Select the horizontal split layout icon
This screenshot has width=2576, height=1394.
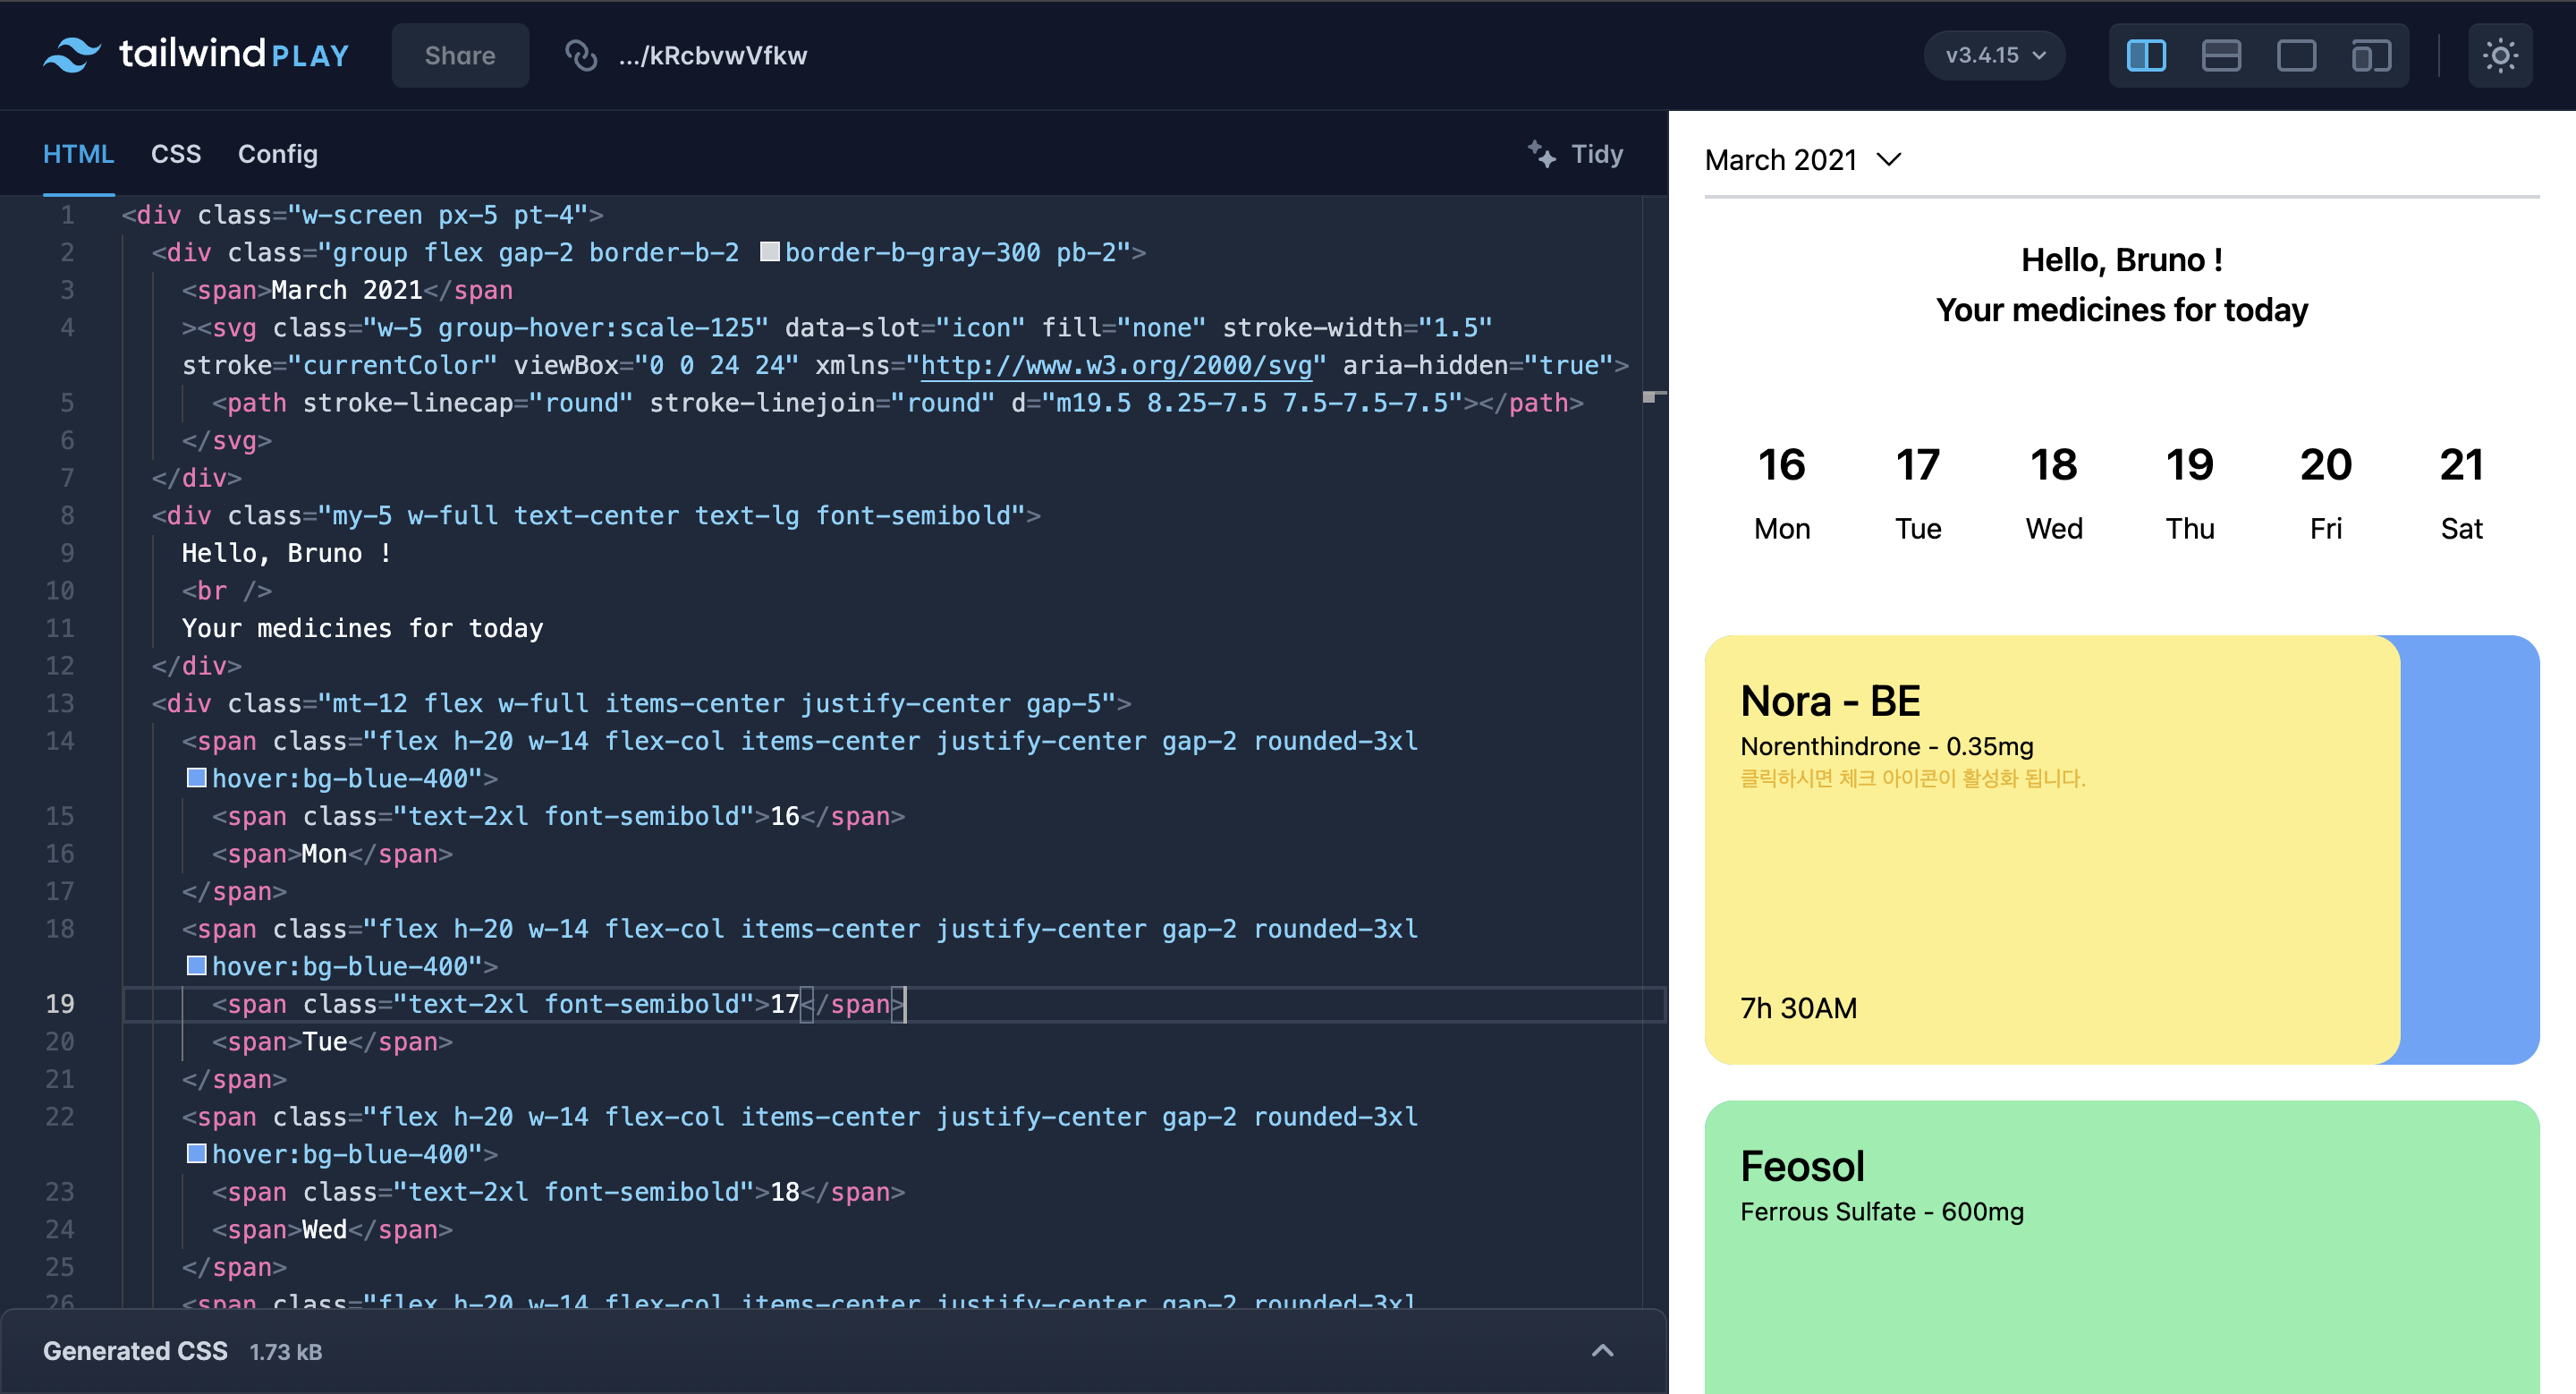pyautogui.click(x=2221, y=55)
